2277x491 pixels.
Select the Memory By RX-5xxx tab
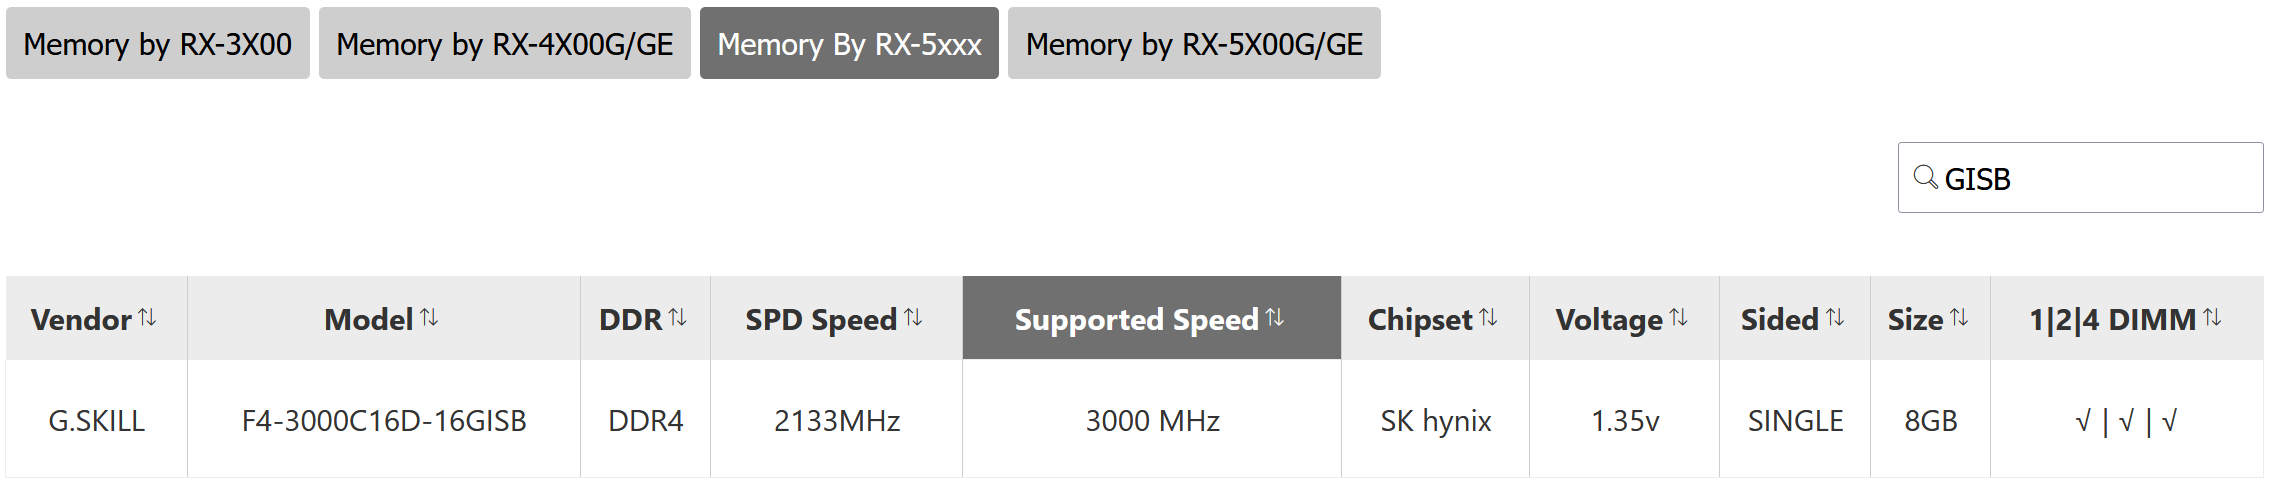click(x=849, y=43)
